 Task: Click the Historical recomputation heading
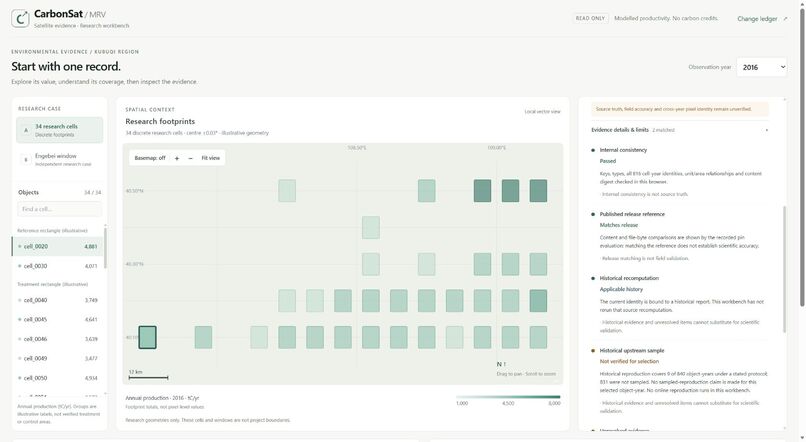pyautogui.click(x=629, y=278)
